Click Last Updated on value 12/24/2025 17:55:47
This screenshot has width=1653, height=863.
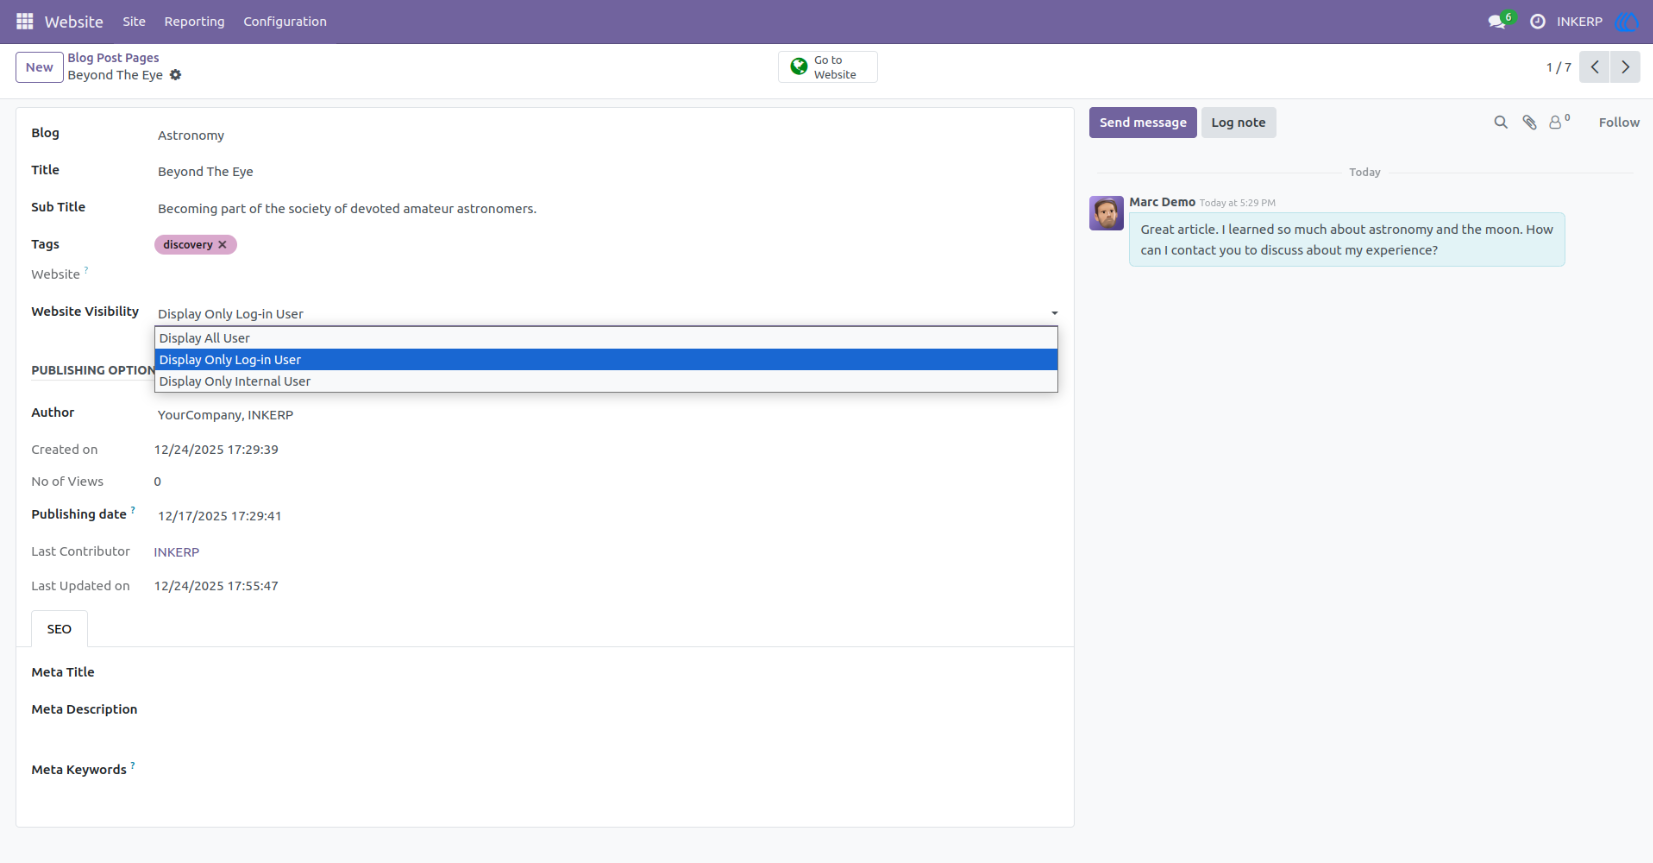pyautogui.click(x=216, y=586)
